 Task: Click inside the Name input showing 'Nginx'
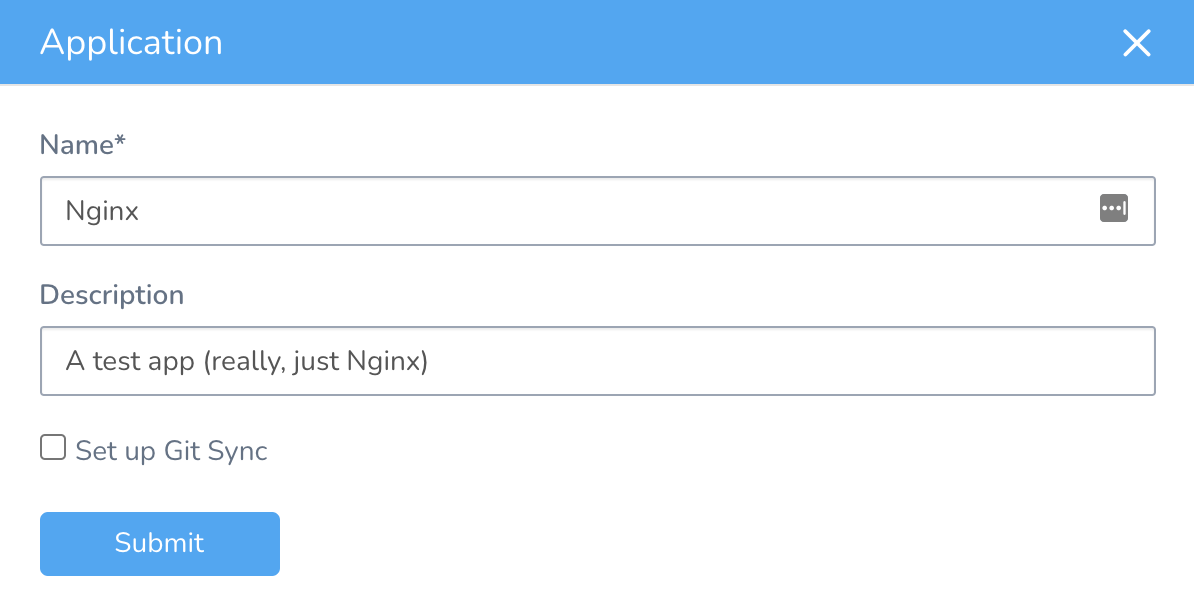(x=400, y=211)
